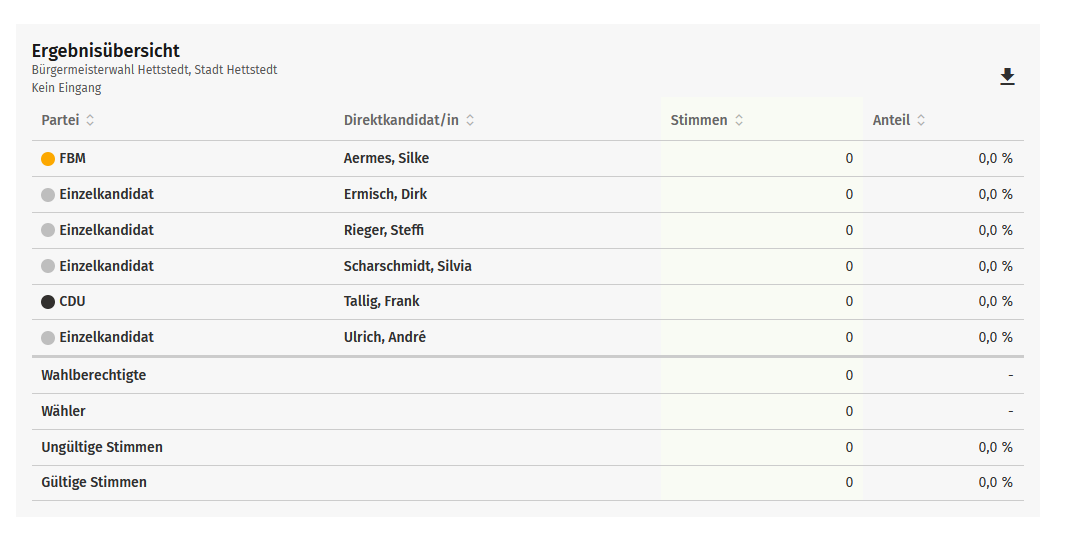Viewport: 1080px width, 534px height.
Task: Click the download results icon
Action: (x=1007, y=77)
